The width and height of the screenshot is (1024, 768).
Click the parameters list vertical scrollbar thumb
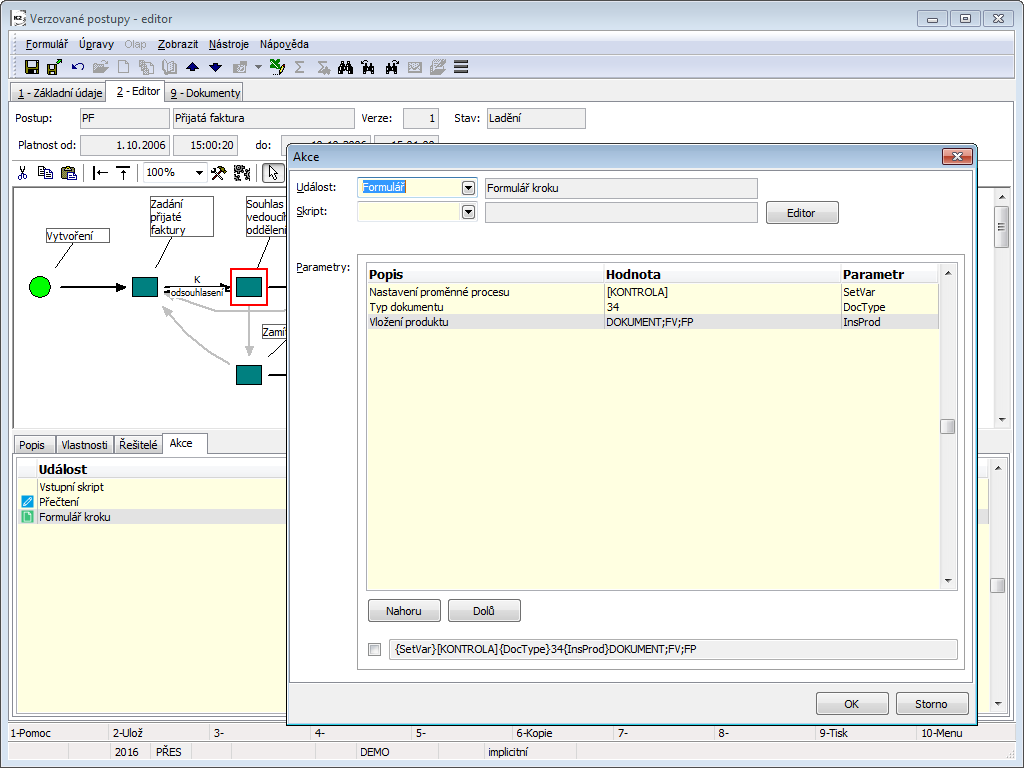coord(948,427)
